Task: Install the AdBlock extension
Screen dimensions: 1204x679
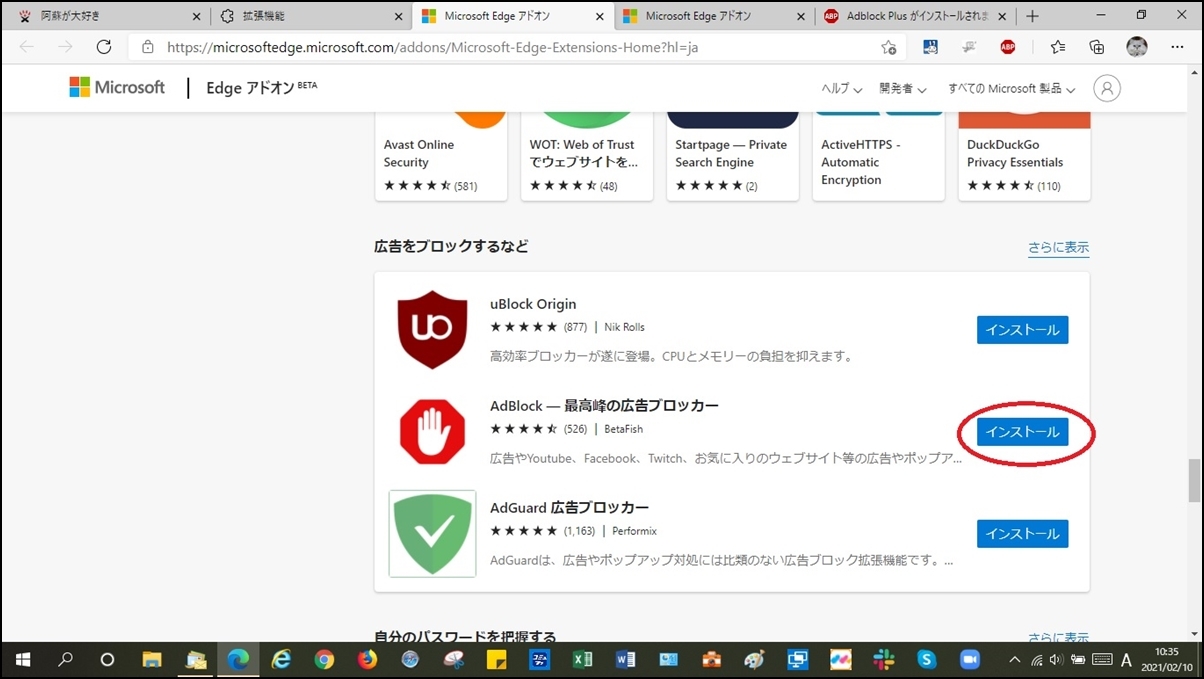Action: coord(1022,432)
